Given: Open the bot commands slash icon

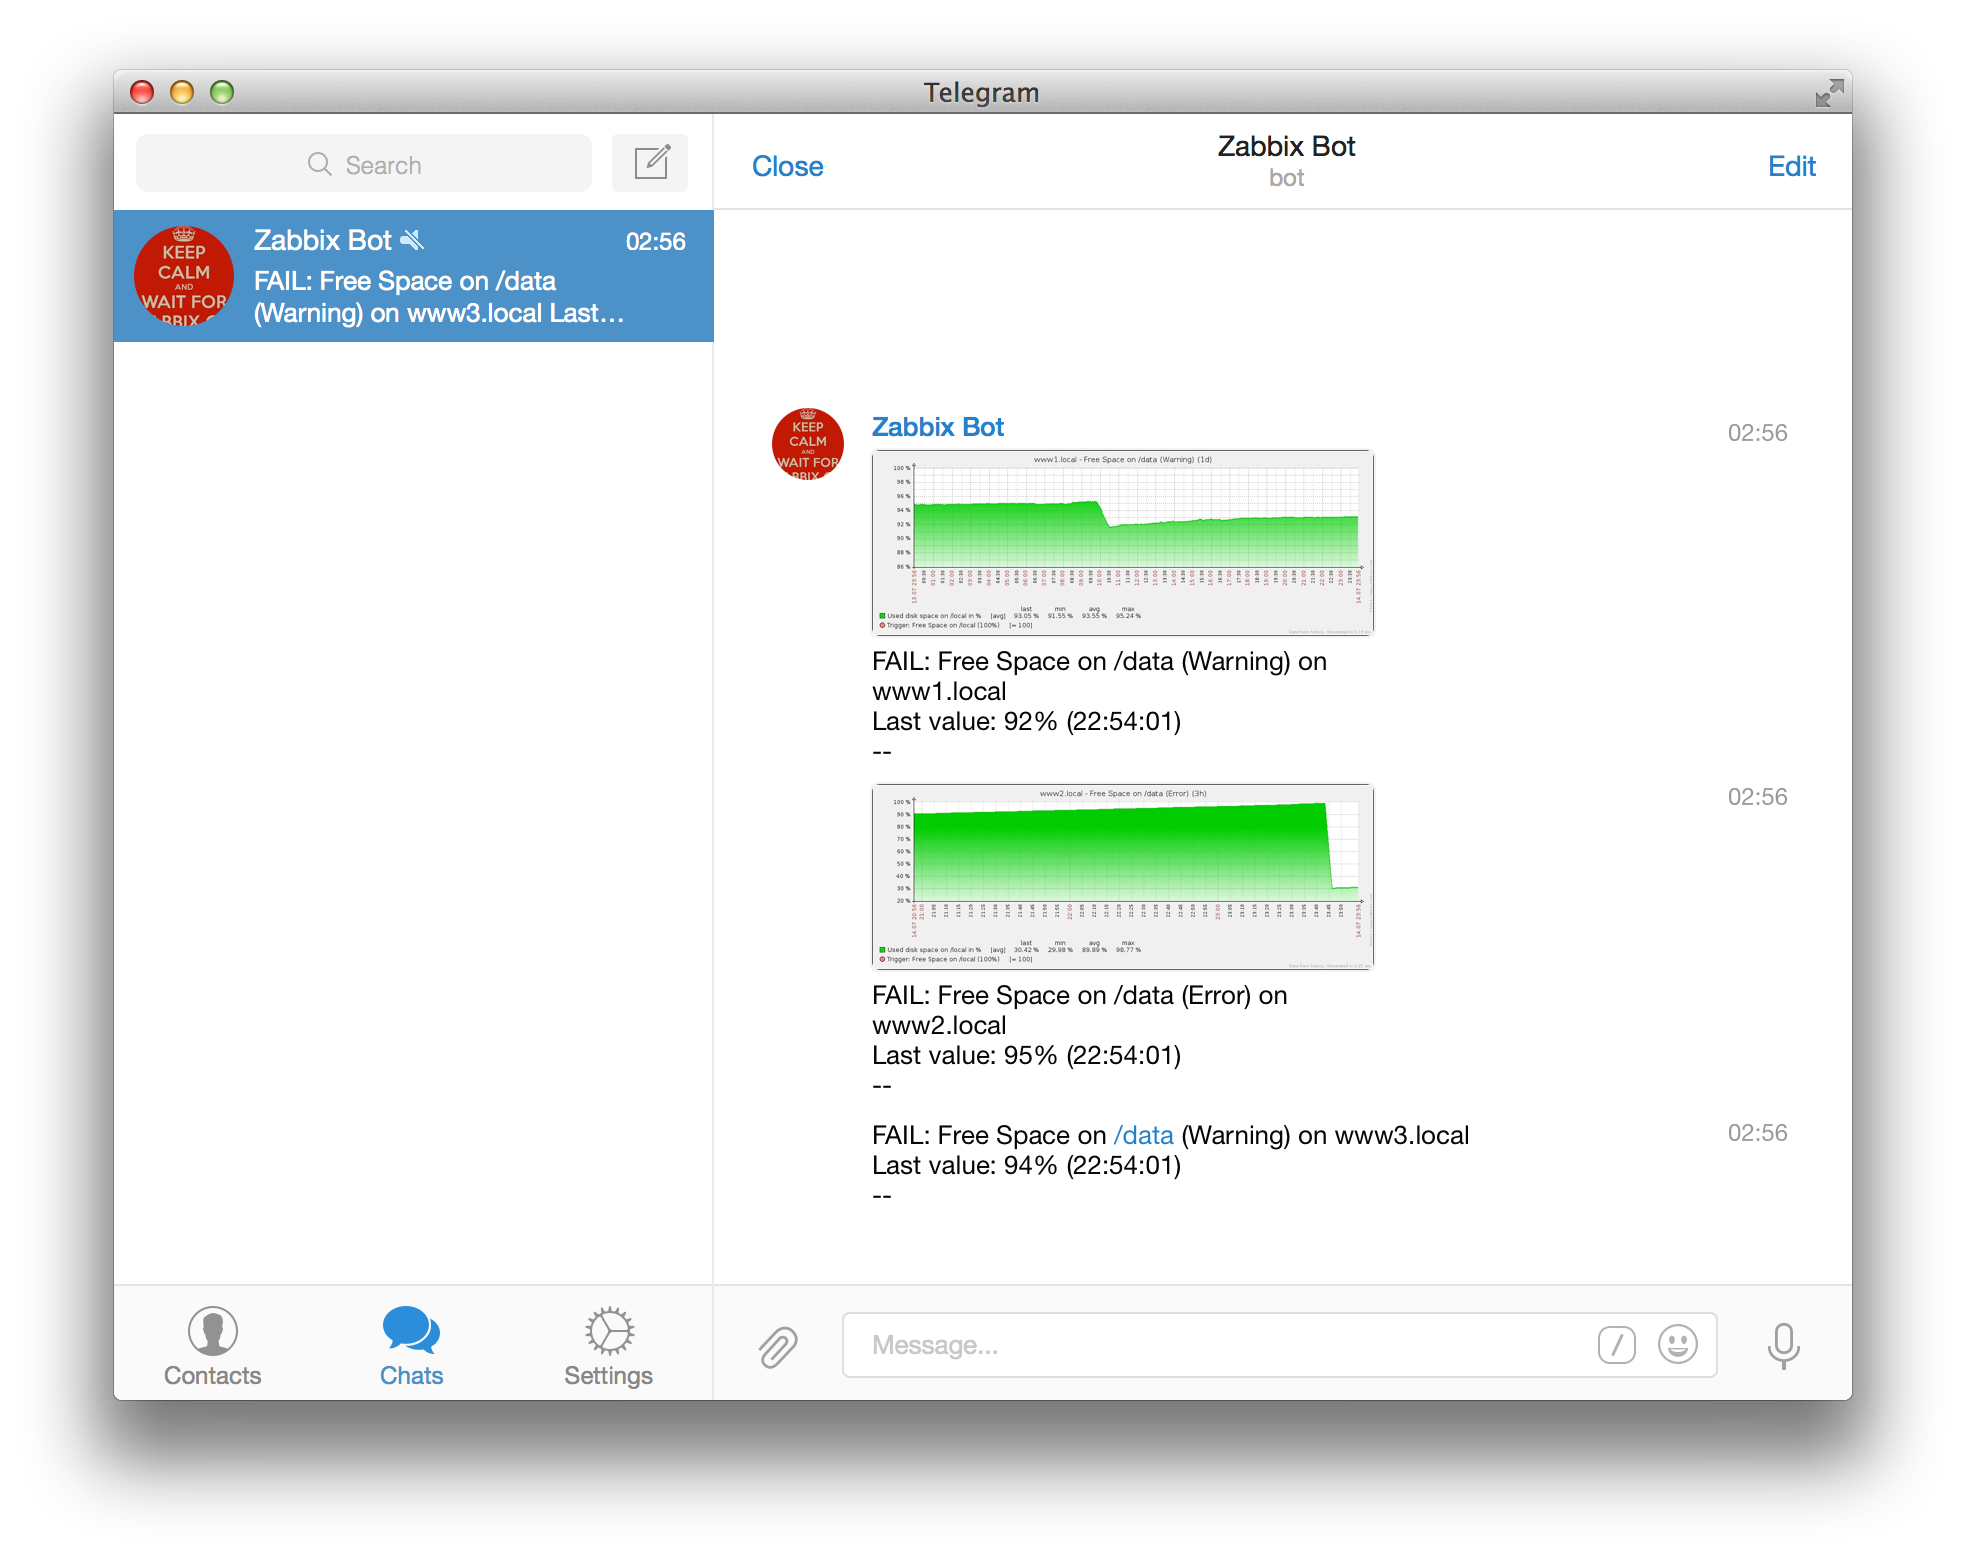Looking at the screenshot, I should pos(1616,1345).
